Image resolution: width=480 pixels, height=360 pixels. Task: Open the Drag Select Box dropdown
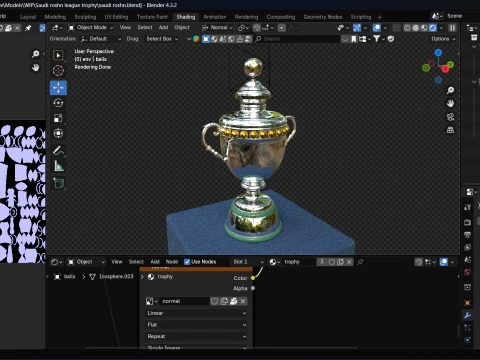162,39
